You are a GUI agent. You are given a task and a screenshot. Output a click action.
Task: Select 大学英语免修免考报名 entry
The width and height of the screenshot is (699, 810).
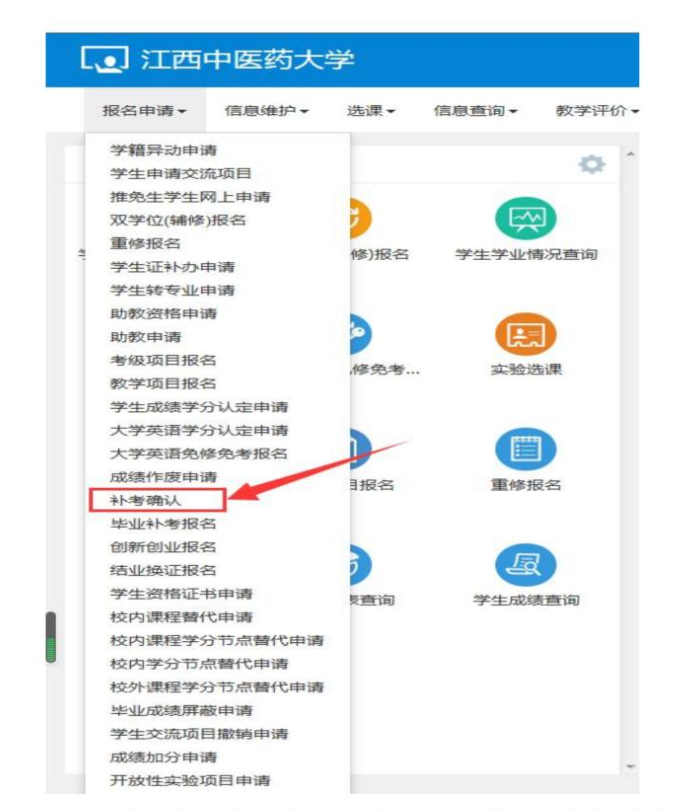click(x=199, y=454)
